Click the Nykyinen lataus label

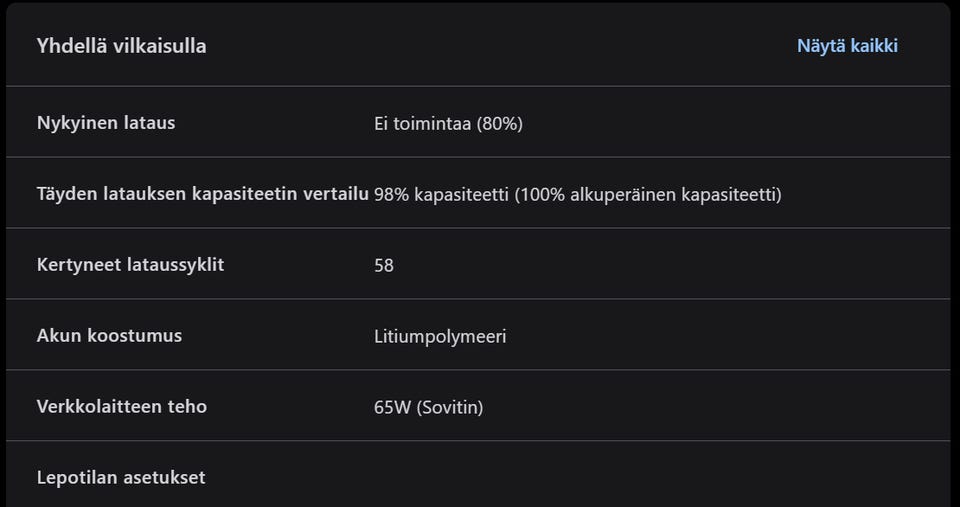click(x=106, y=123)
